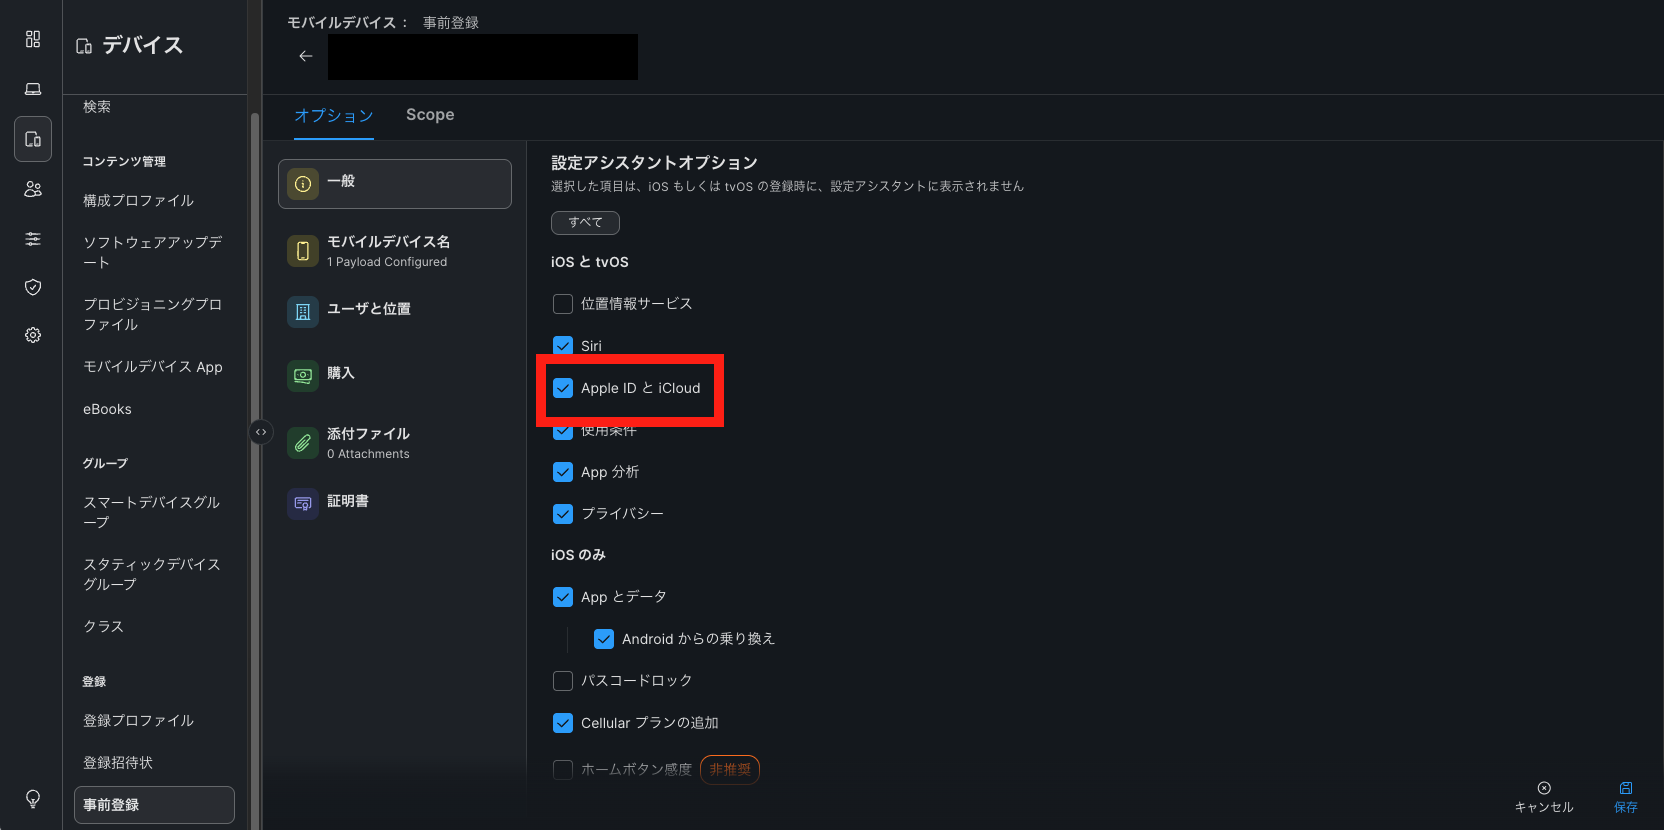Click the mobile device name phone icon

(x=303, y=251)
